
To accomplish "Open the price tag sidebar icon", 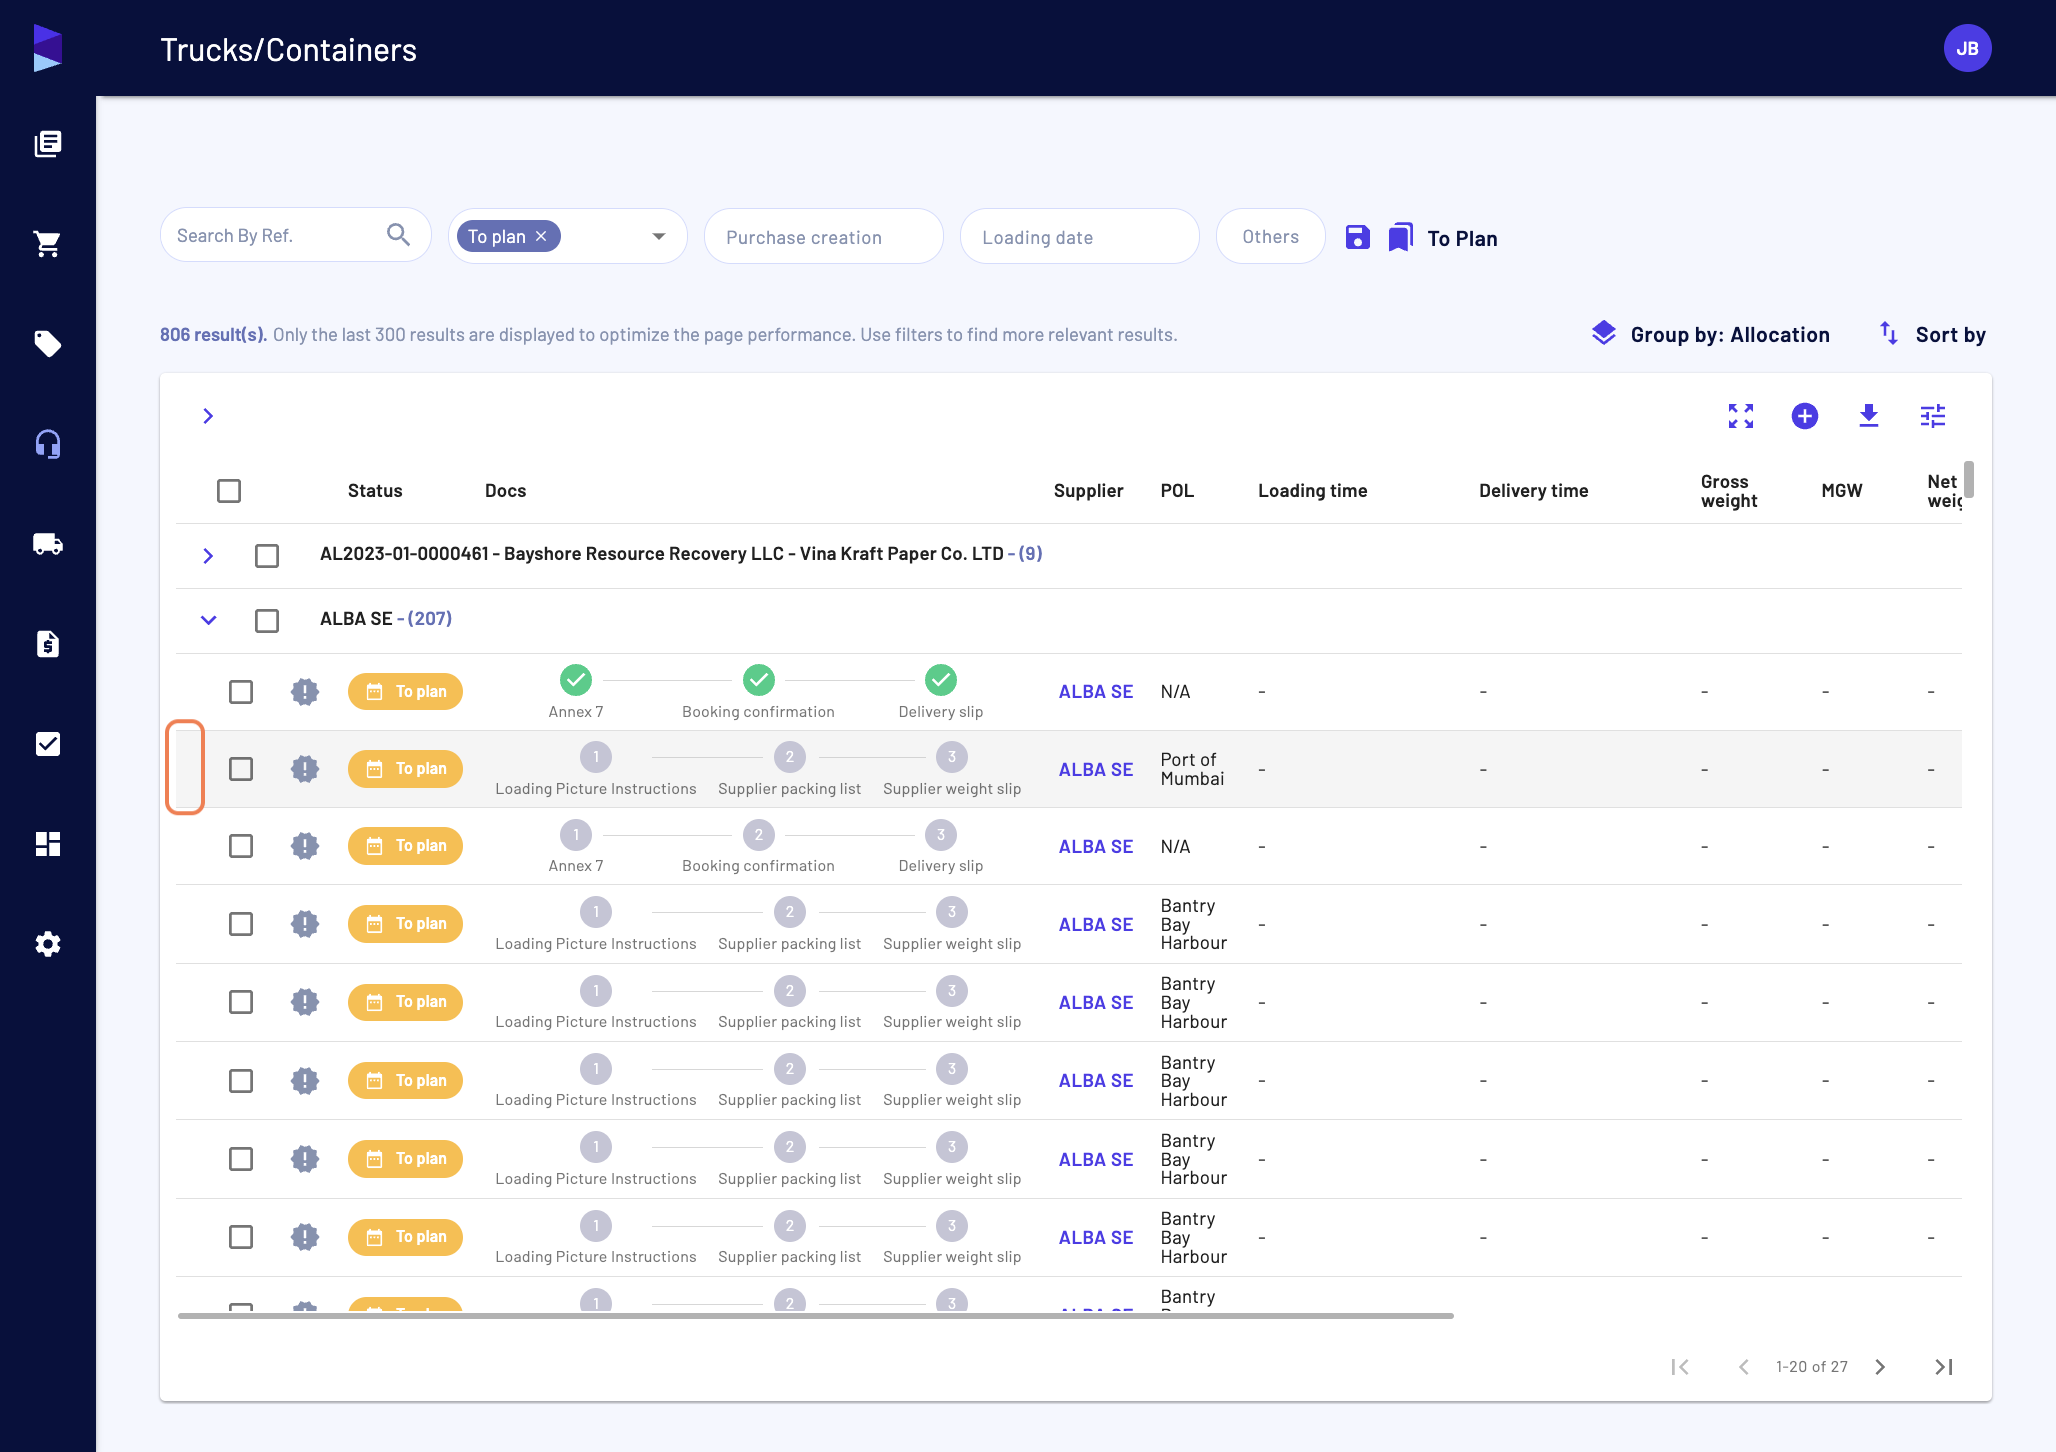I will (48, 344).
